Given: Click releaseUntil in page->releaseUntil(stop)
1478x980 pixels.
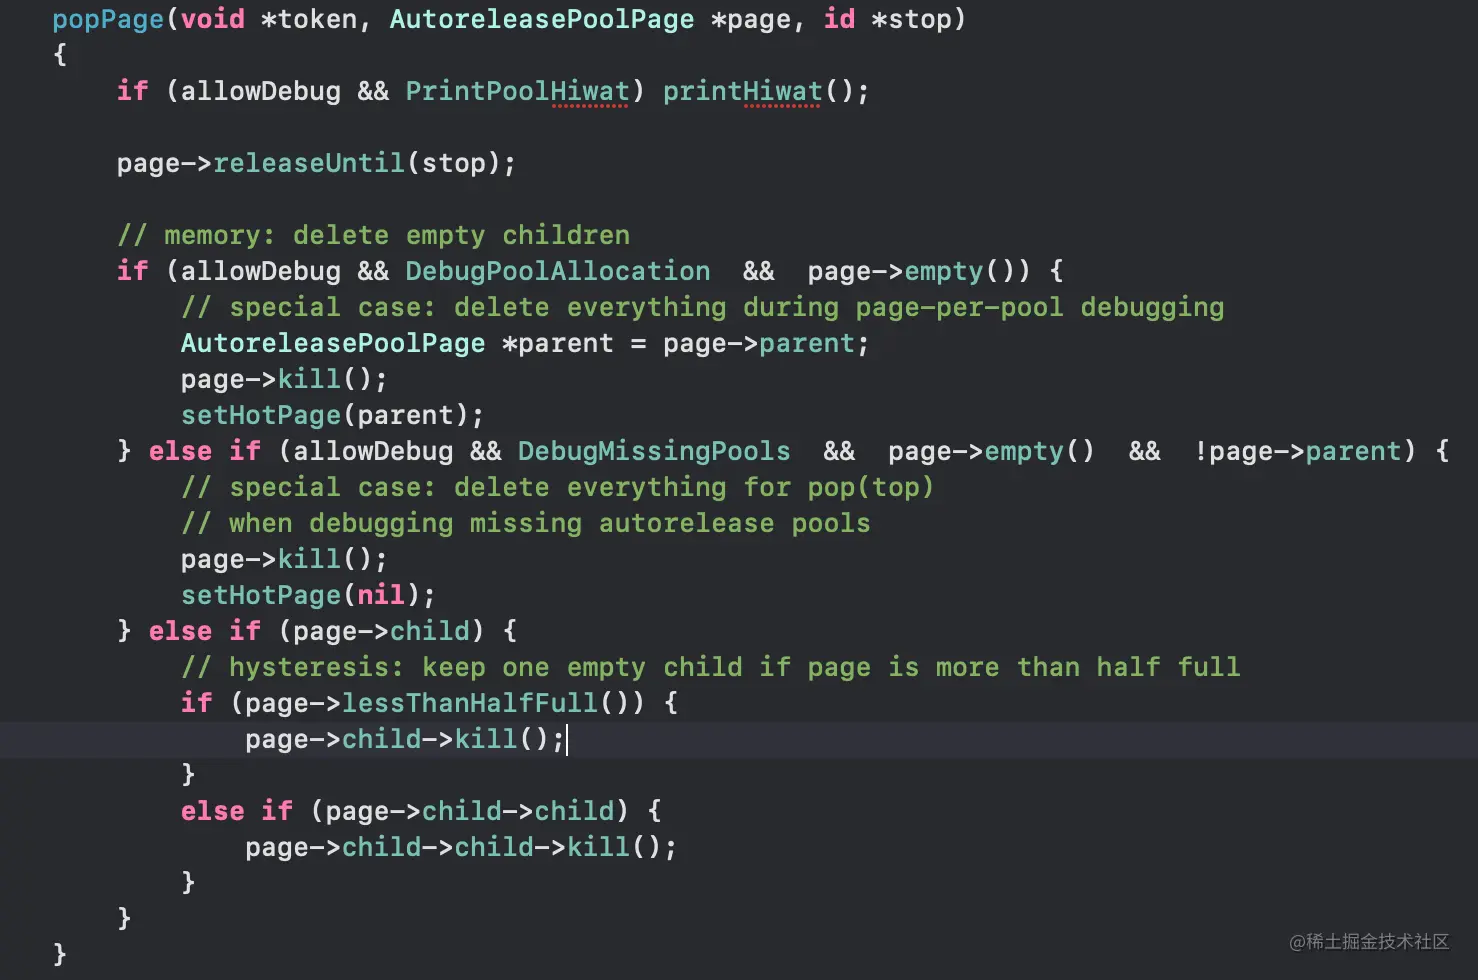Looking at the screenshot, I should coord(309,163).
